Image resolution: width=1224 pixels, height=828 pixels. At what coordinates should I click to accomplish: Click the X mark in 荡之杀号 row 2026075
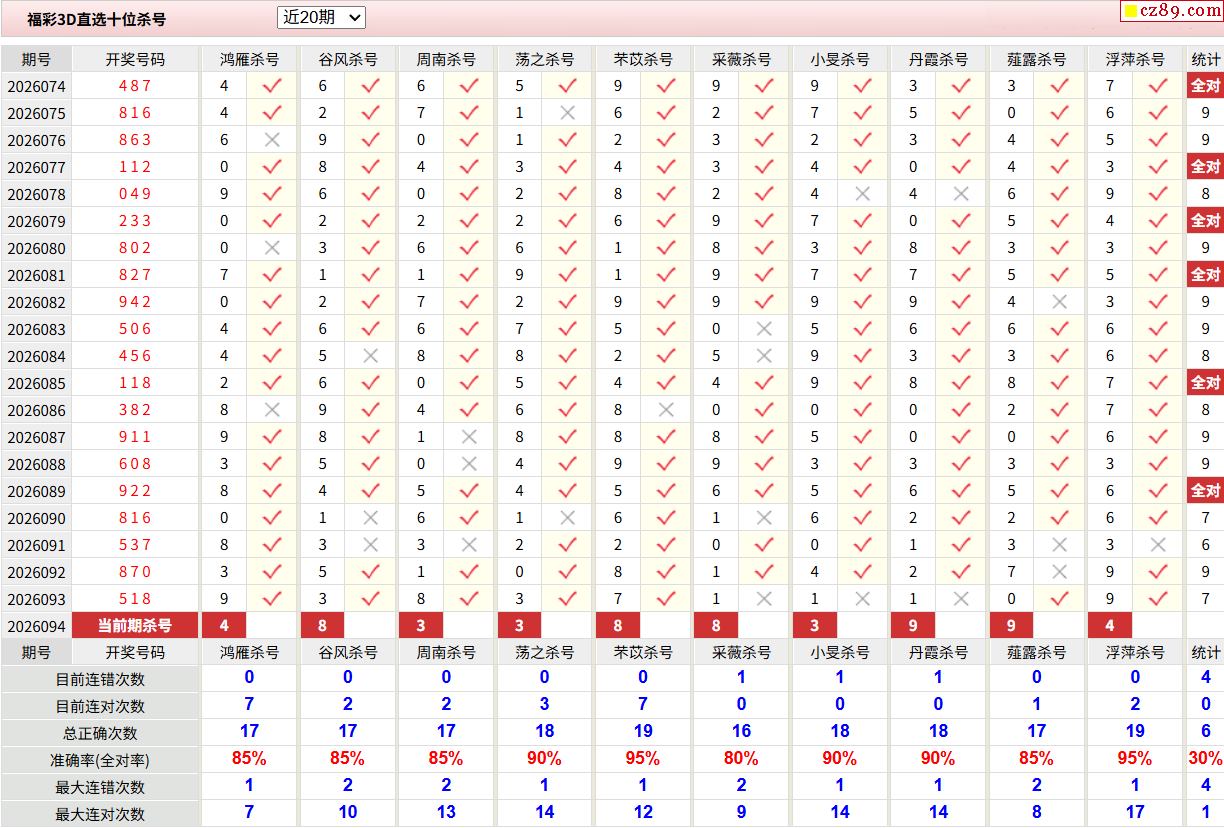(x=567, y=113)
